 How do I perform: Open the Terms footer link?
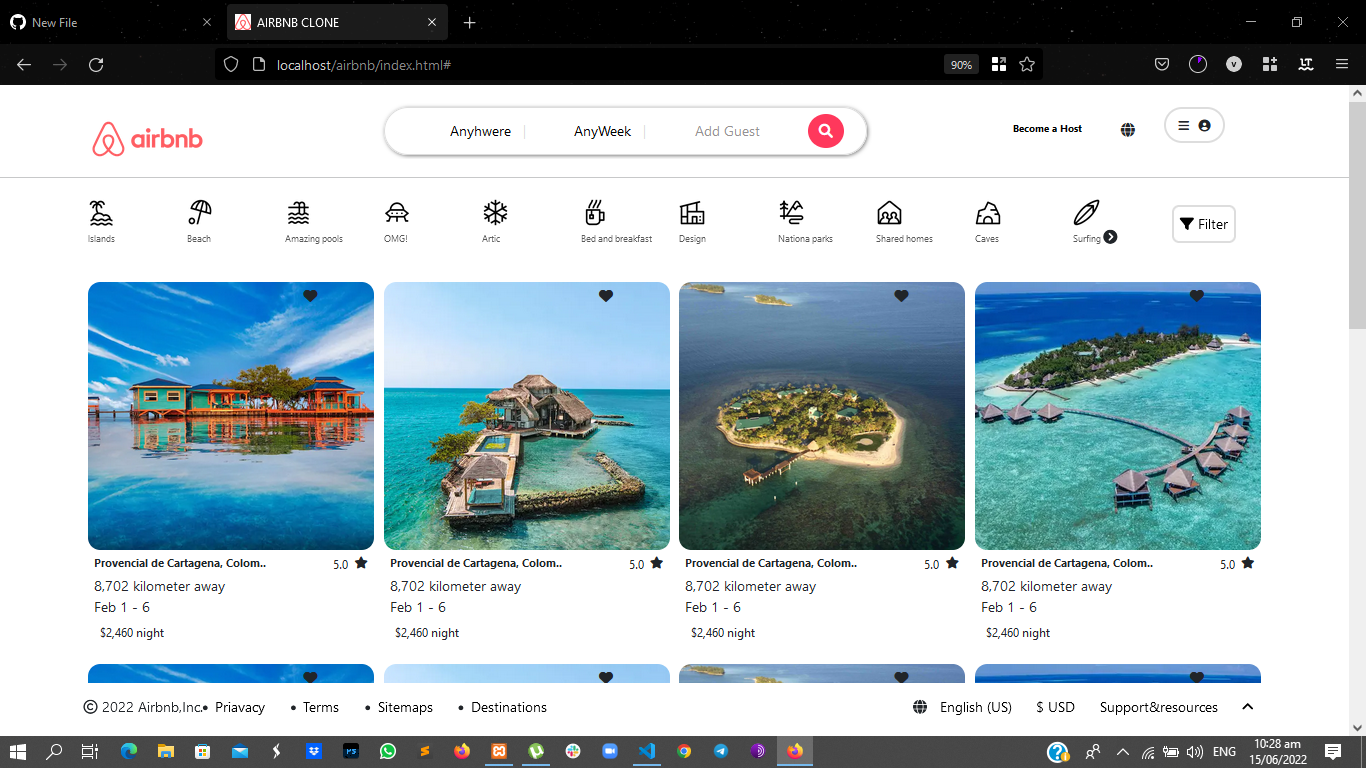point(321,707)
